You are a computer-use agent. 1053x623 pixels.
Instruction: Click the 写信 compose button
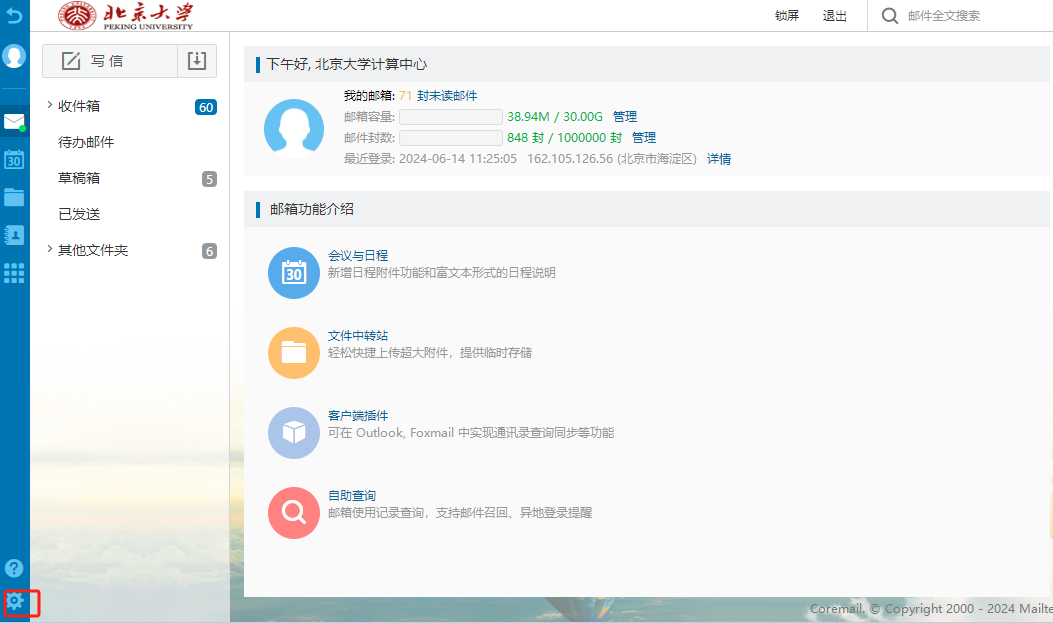click(109, 61)
